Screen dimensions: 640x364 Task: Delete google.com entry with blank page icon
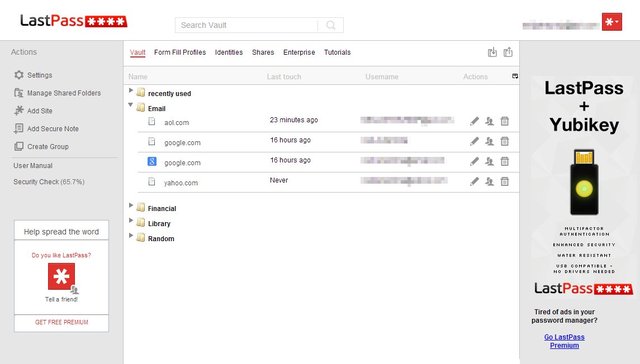click(505, 141)
